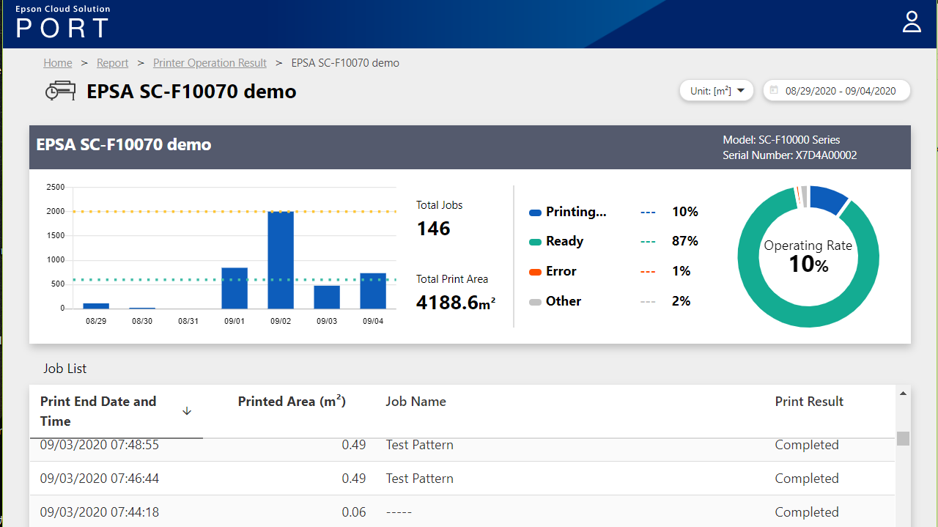This screenshot has width=938, height=527.
Task: Click the green Ready legend marker
Action: point(535,242)
